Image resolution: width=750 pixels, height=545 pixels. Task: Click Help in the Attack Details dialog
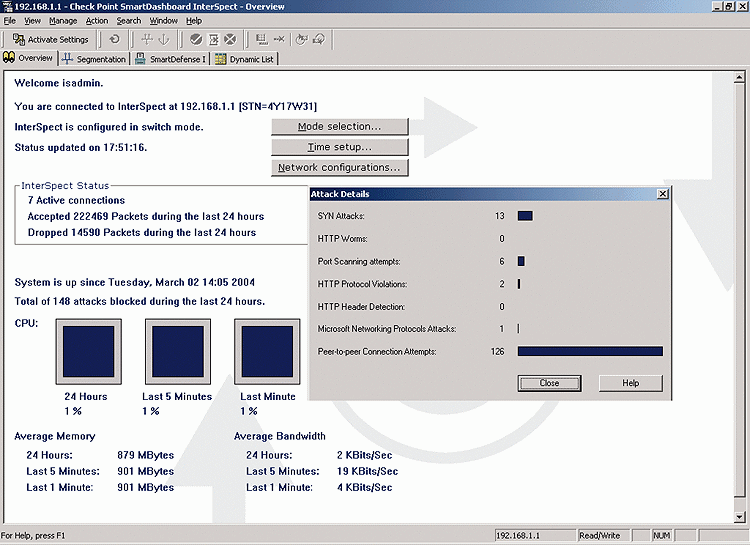coord(630,383)
